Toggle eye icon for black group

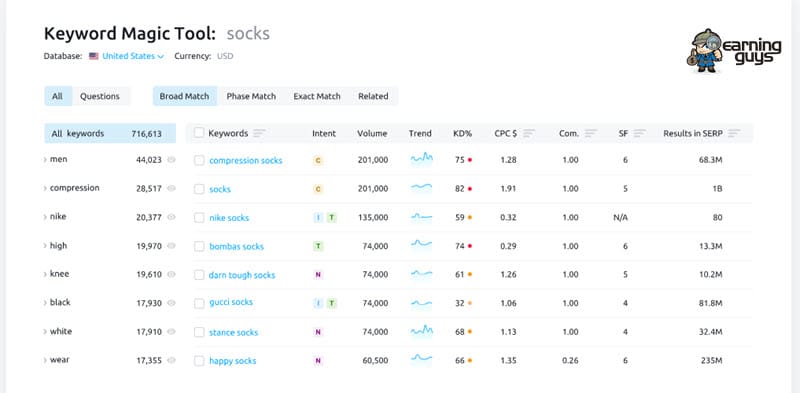pyautogui.click(x=171, y=303)
